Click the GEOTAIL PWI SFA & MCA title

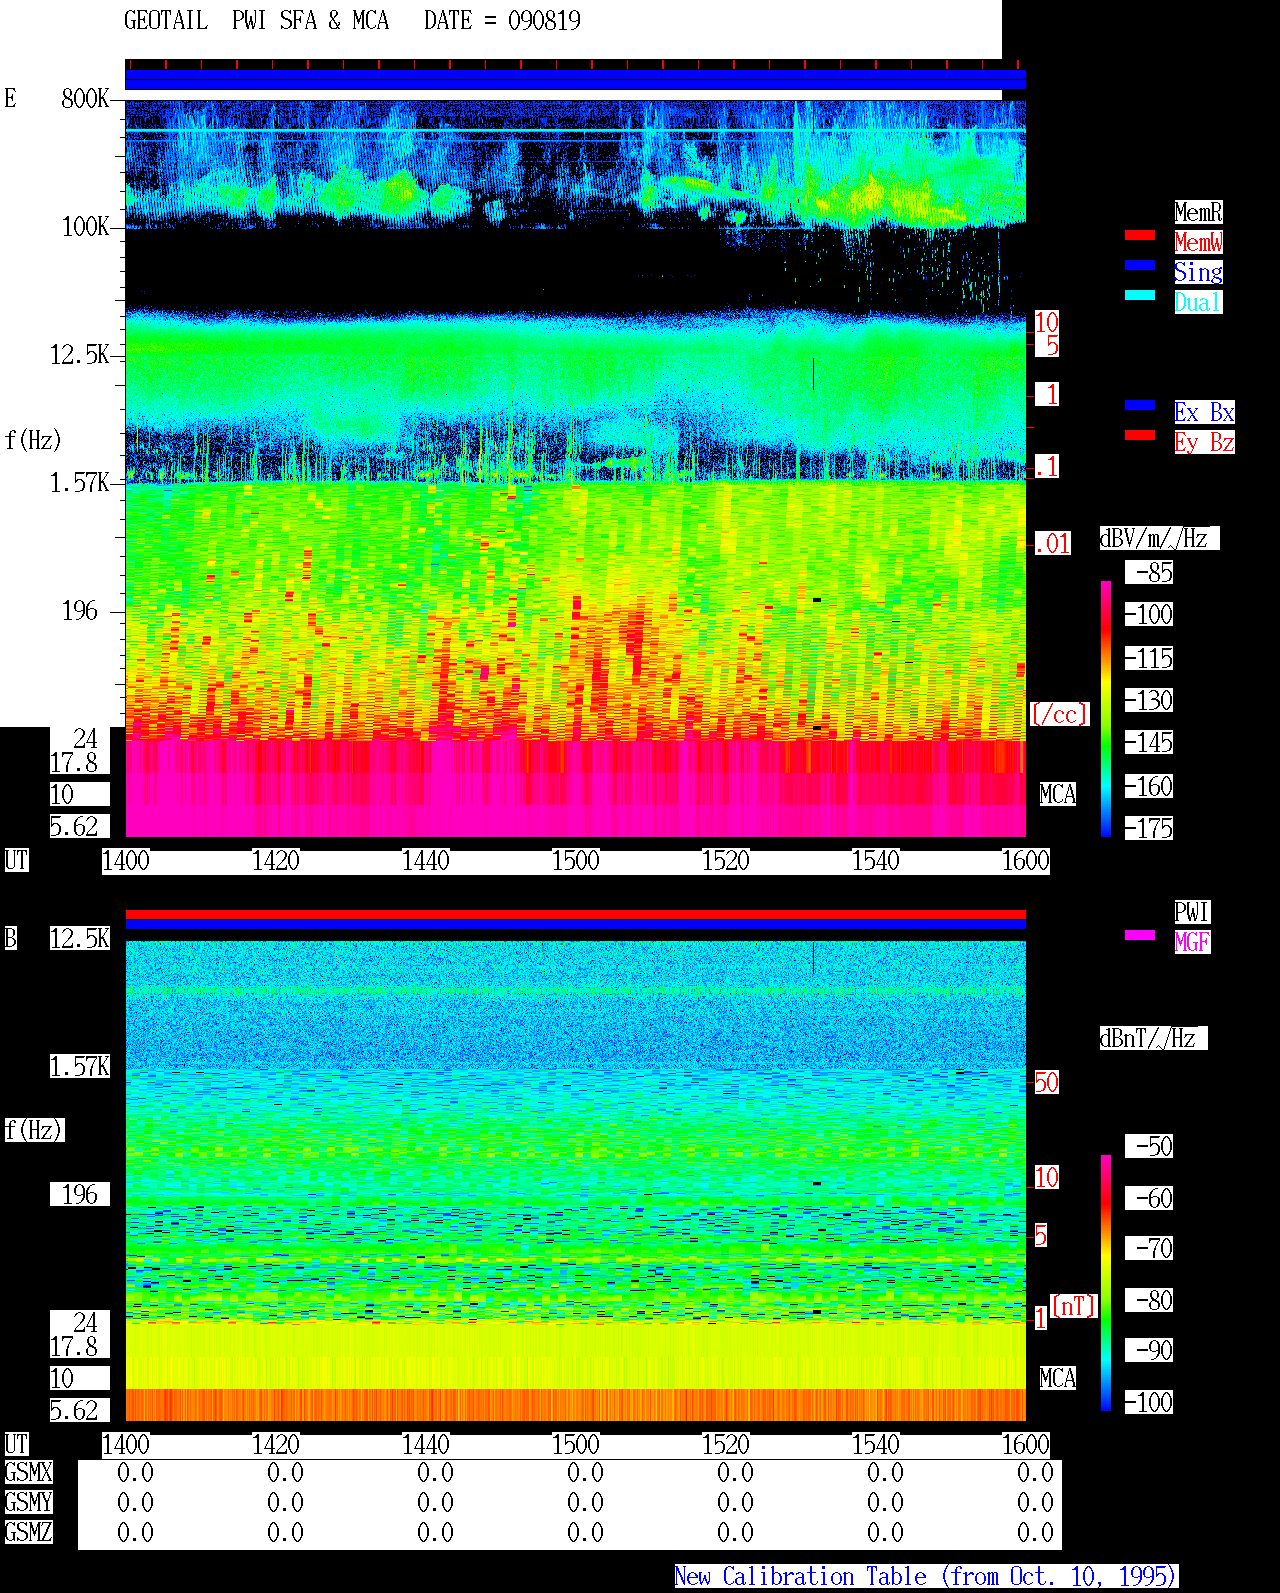pos(256,21)
